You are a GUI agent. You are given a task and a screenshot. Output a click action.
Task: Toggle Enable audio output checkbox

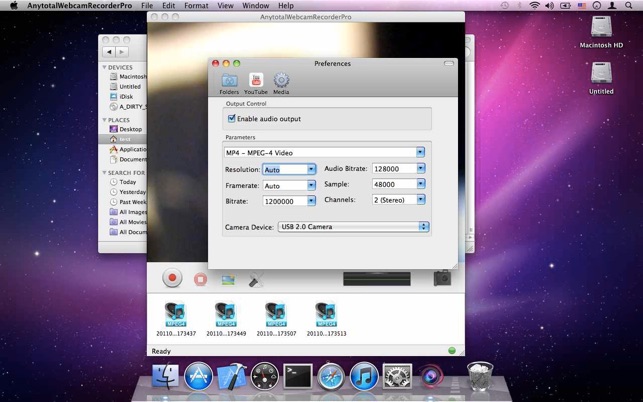pyautogui.click(x=231, y=119)
